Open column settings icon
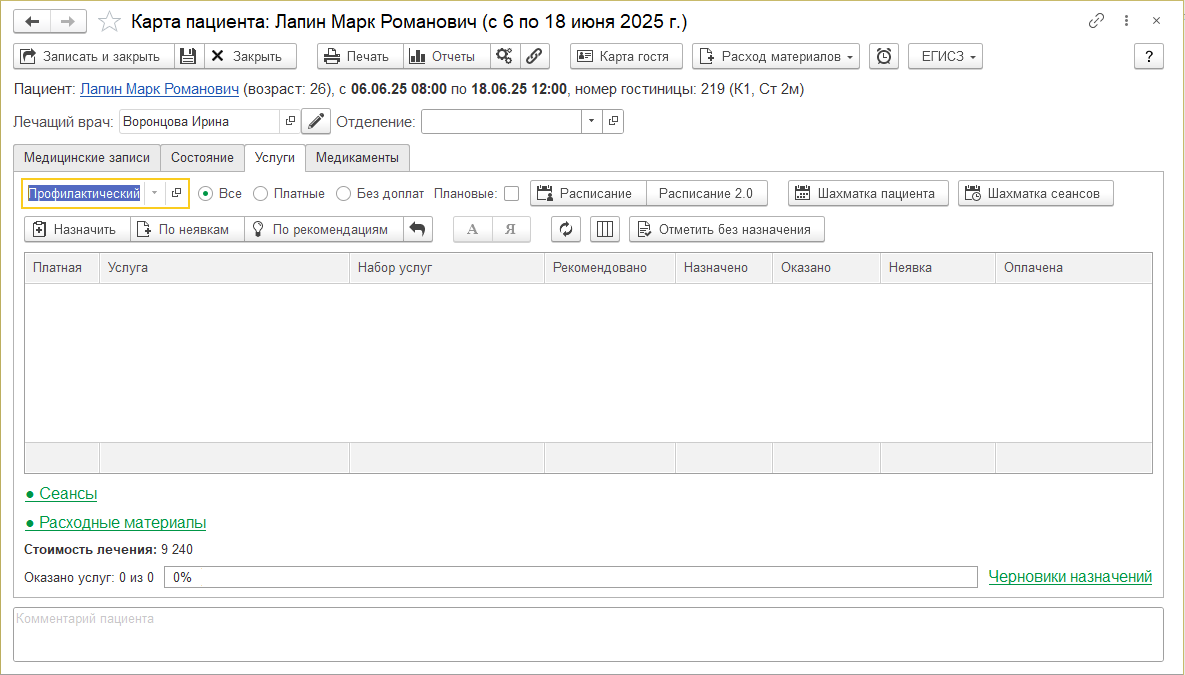This screenshot has width=1185, height=675. (x=605, y=229)
